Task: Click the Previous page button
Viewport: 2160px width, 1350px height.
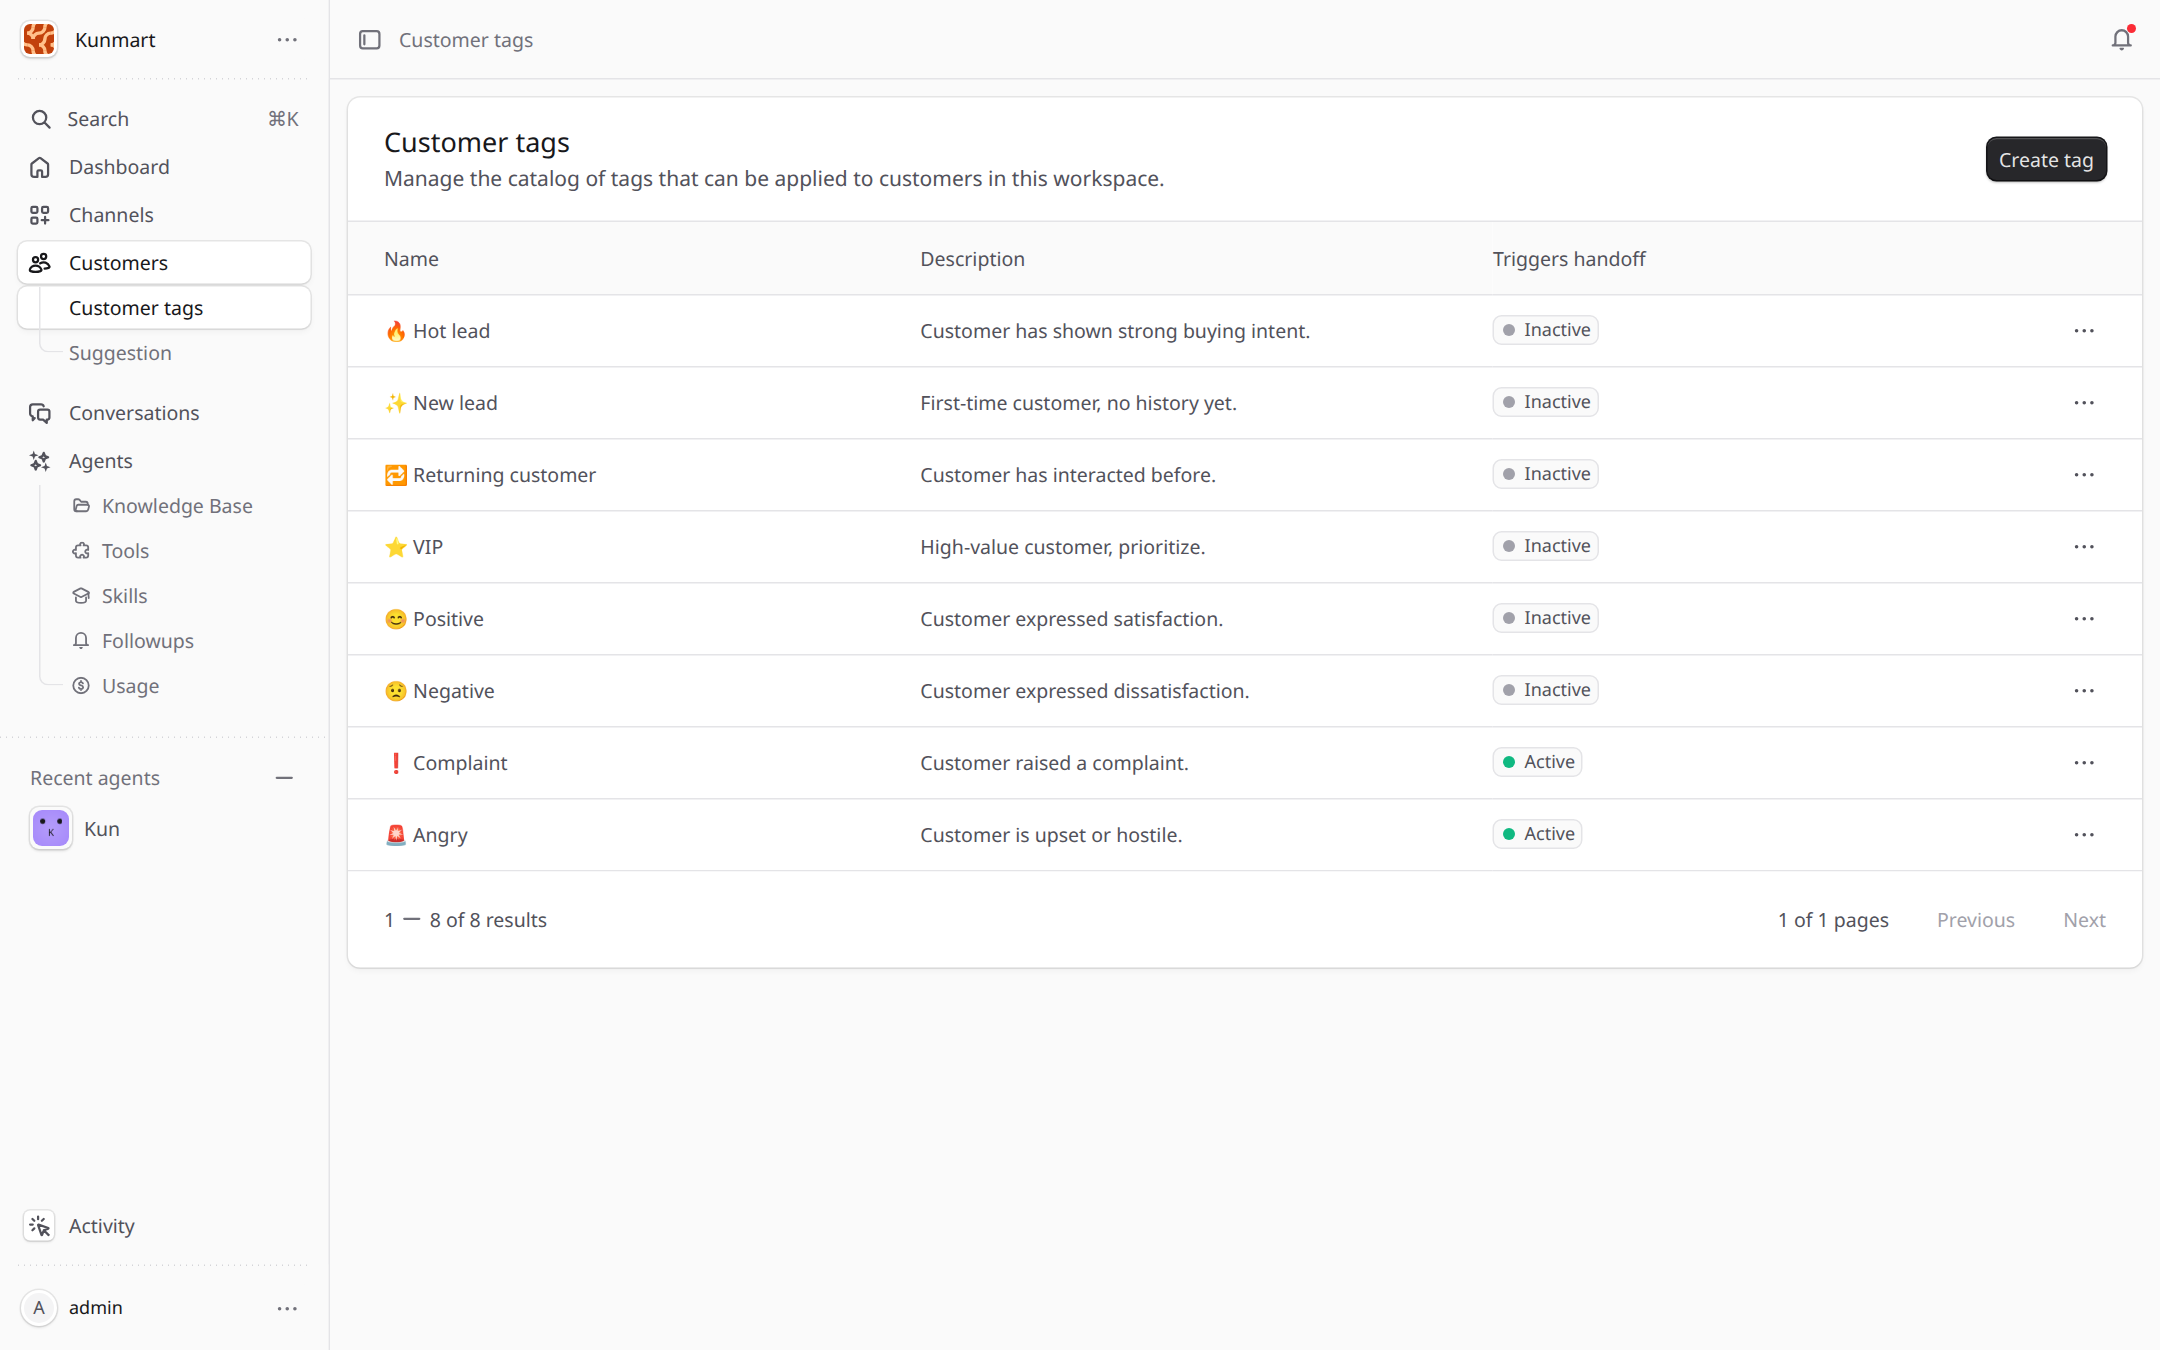Action: [x=1976, y=920]
